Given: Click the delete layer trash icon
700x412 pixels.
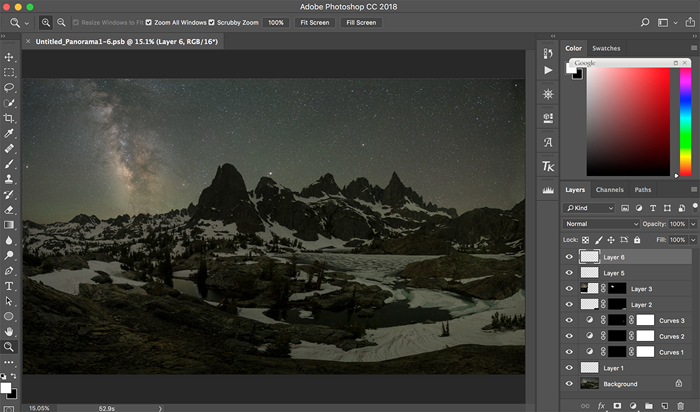Looking at the screenshot, I should (x=681, y=405).
